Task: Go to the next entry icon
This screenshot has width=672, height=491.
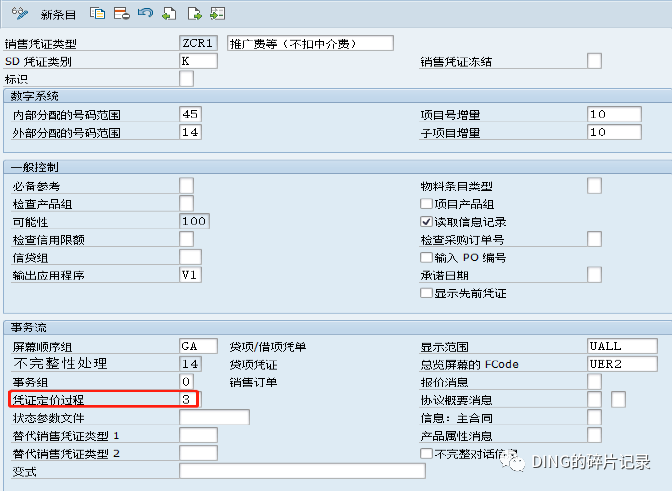Action: click(x=195, y=14)
